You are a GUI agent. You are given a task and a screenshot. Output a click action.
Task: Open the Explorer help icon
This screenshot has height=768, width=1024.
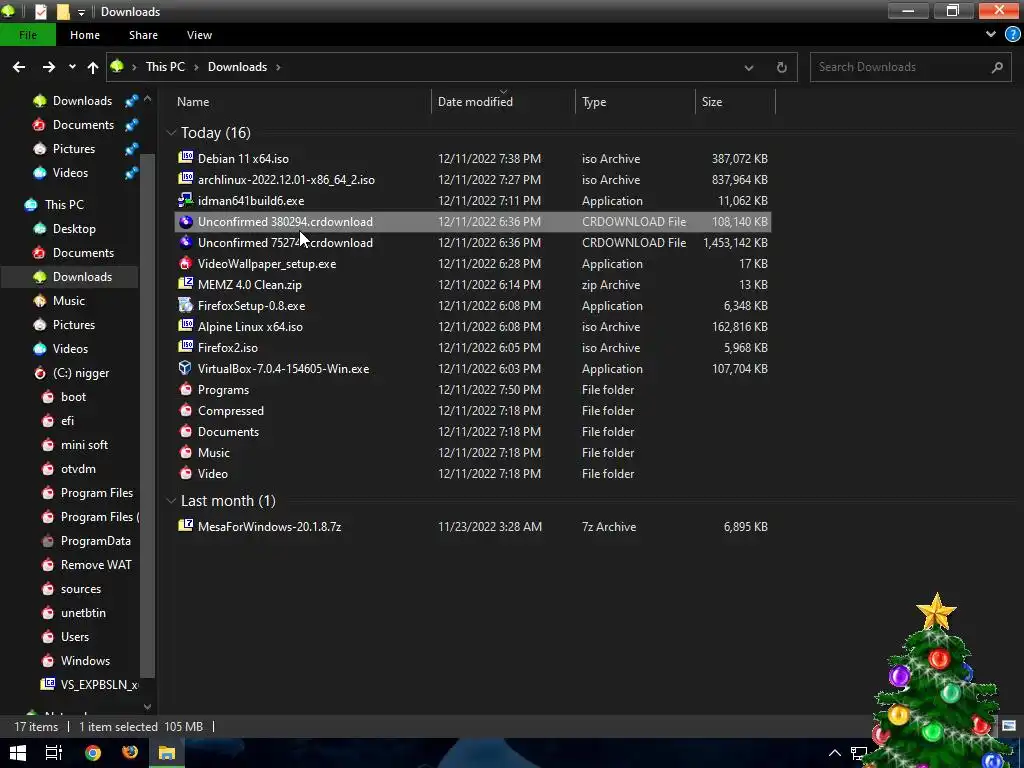pyautogui.click(x=1012, y=35)
